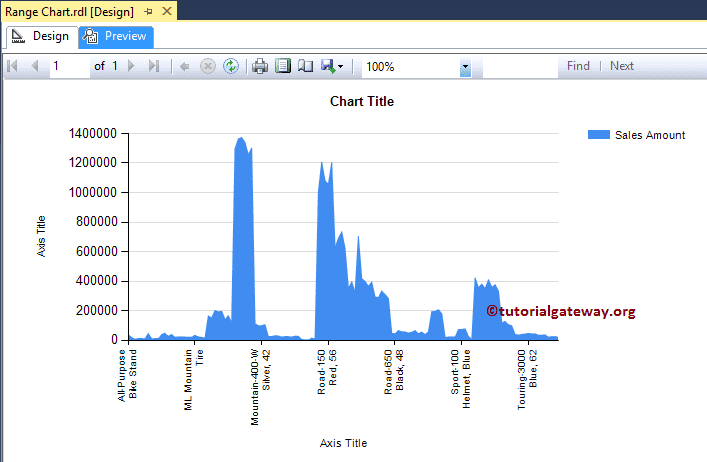Click the 'of 1' total pages text

[x=106, y=66]
